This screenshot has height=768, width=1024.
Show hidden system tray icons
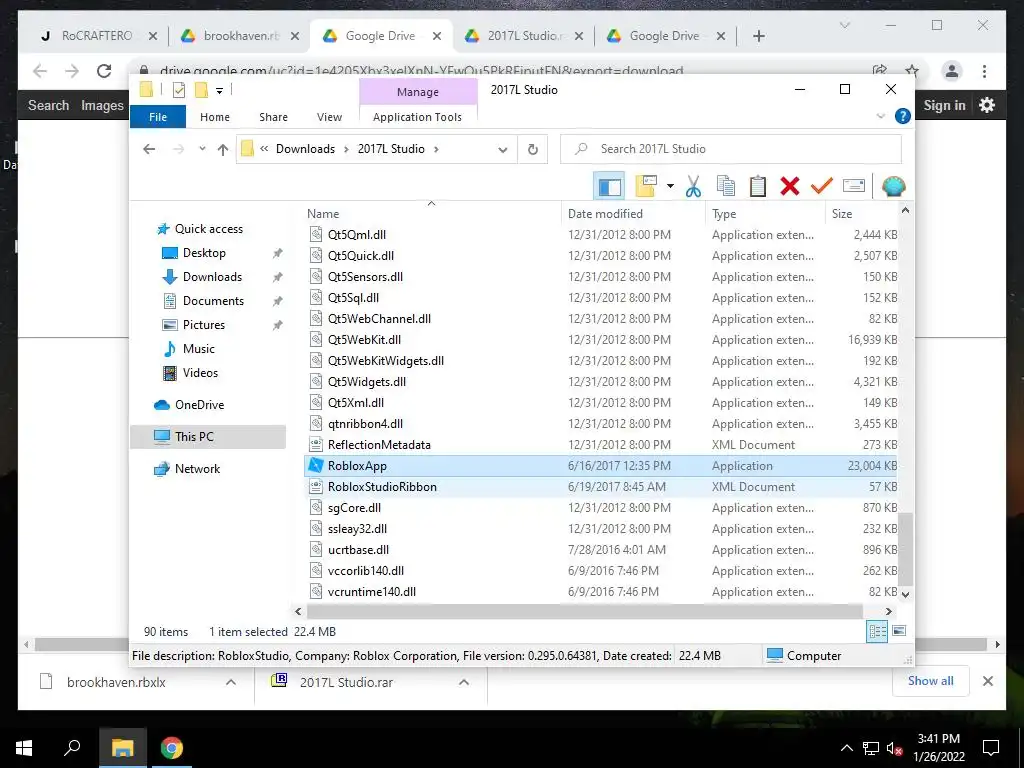pyautogui.click(x=846, y=748)
